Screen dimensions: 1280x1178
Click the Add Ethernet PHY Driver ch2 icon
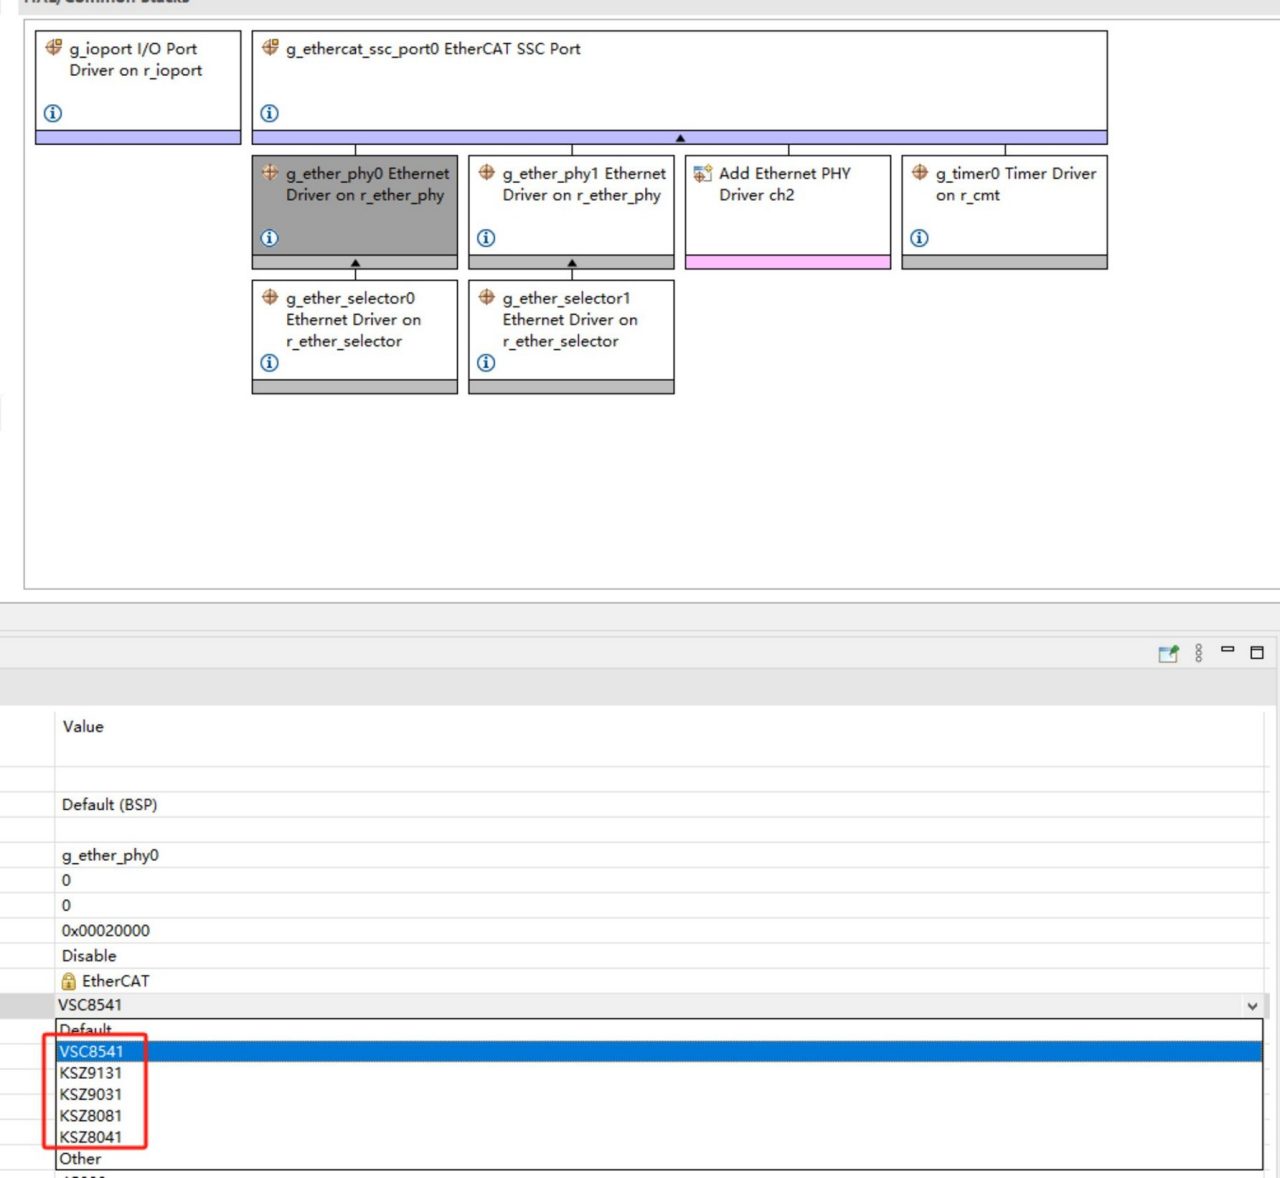(x=703, y=174)
